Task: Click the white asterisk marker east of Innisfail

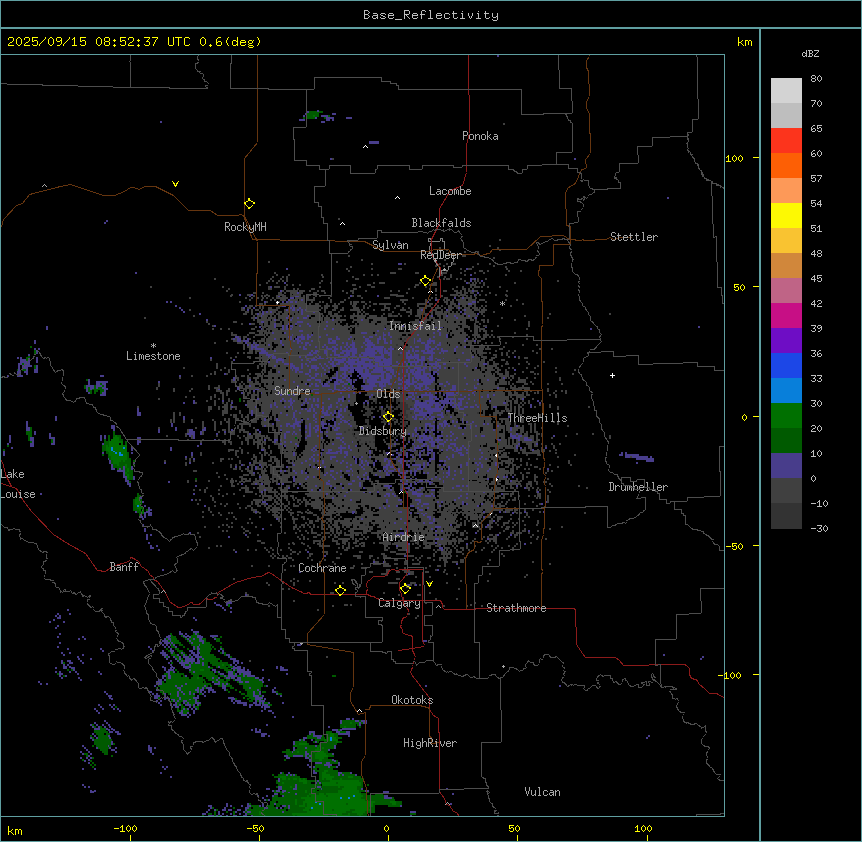Action: [x=502, y=303]
